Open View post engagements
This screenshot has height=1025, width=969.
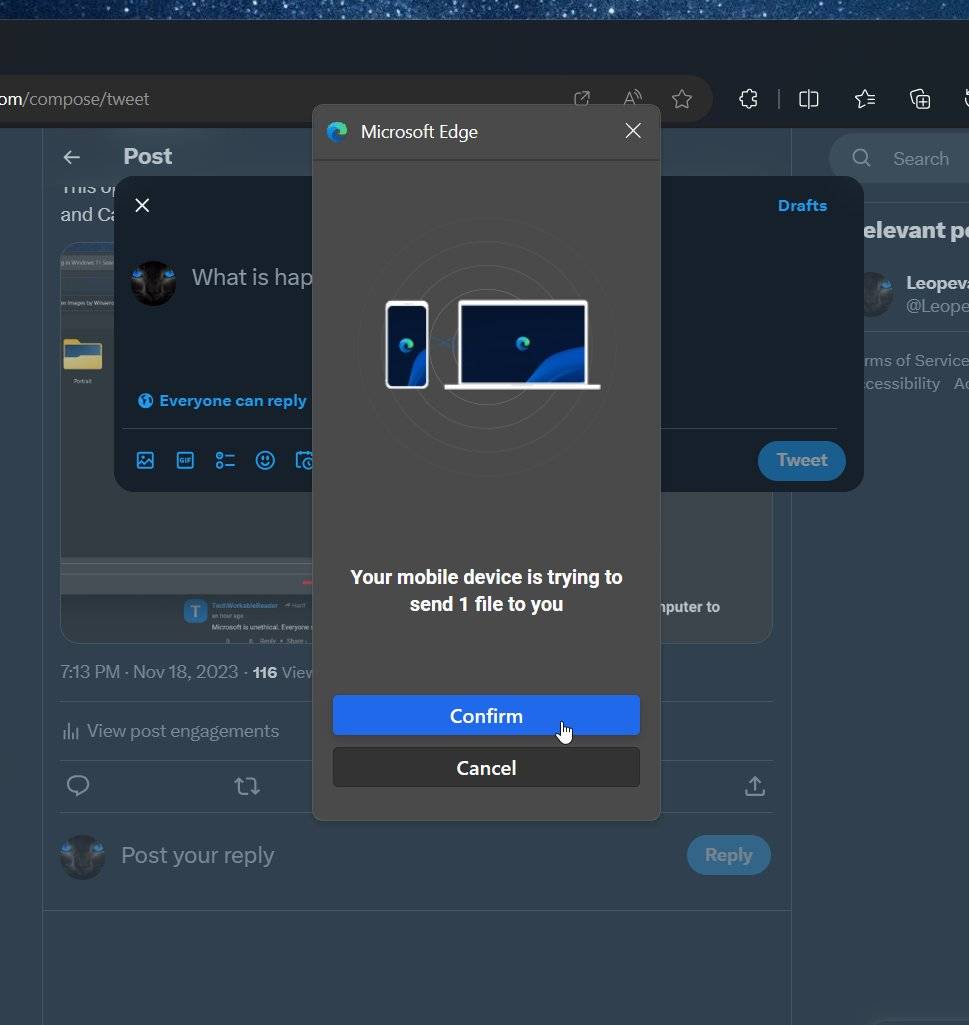coord(171,731)
